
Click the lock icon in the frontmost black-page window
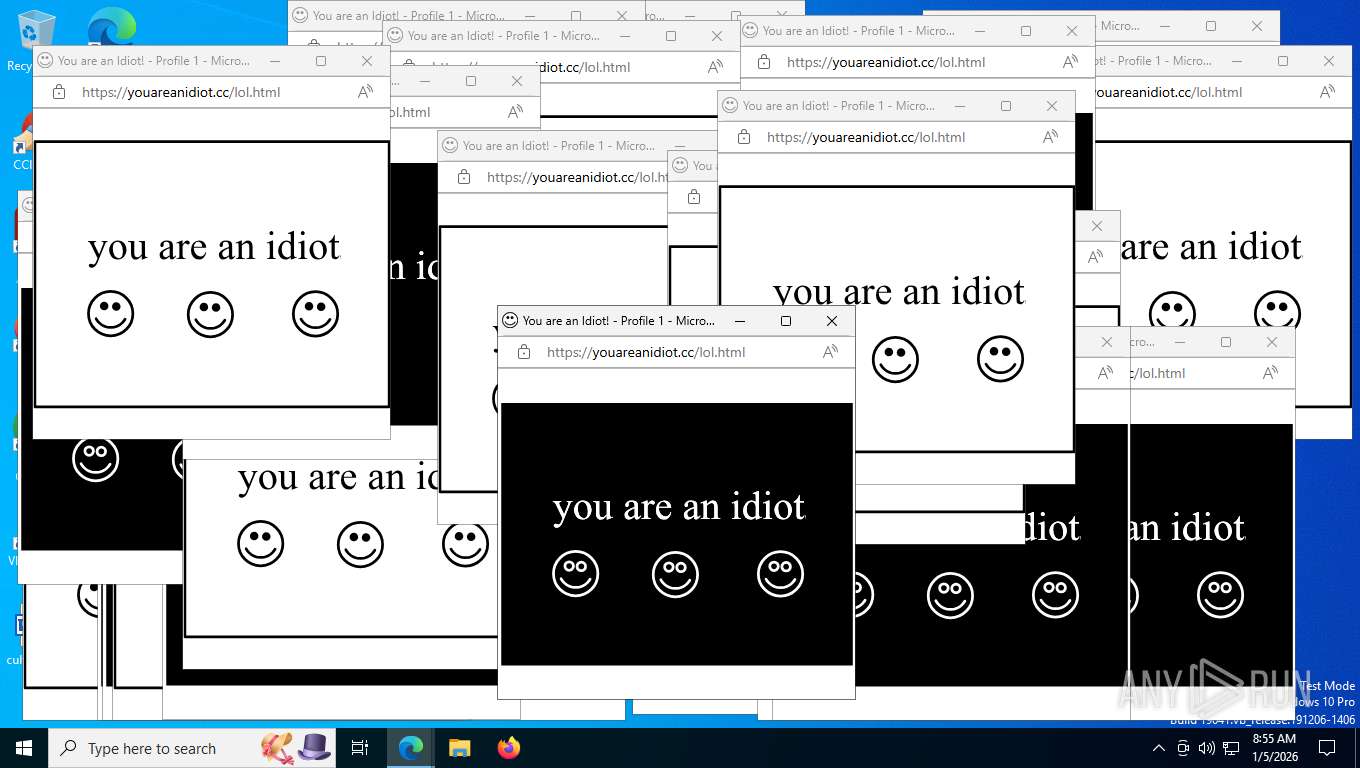[523, 352]
